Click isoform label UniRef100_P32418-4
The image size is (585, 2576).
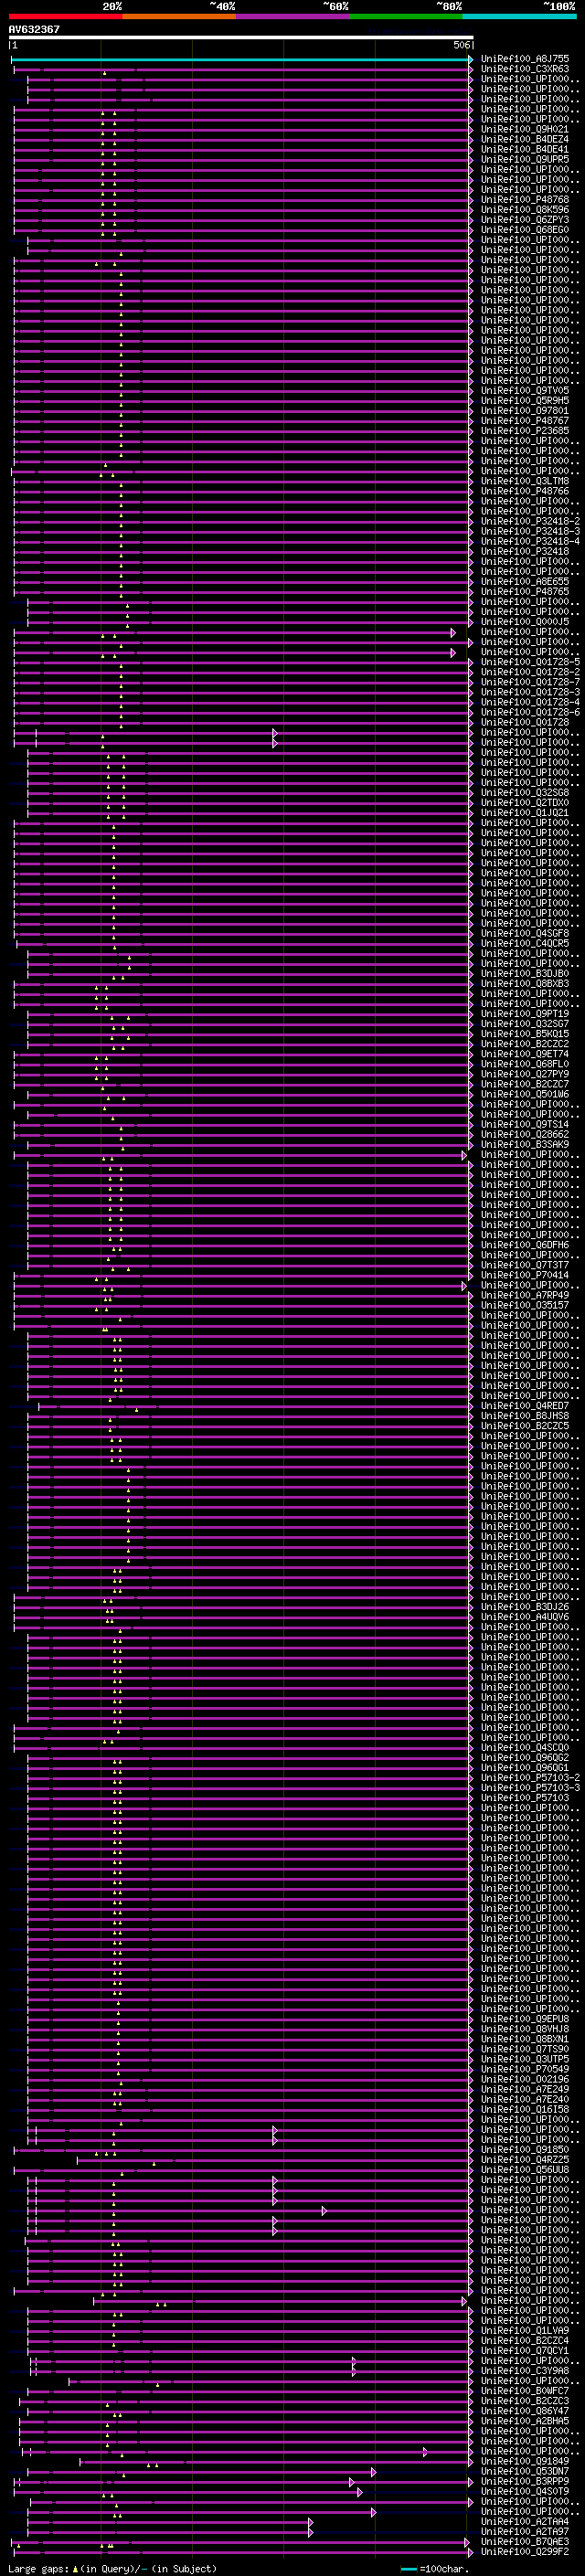pos(530,541)
